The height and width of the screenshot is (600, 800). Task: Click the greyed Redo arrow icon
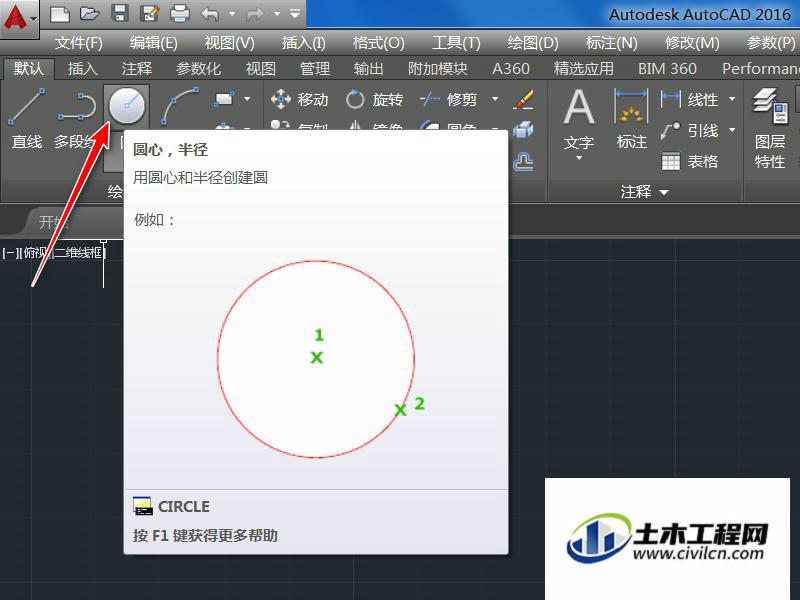click(x=255, y=14)
